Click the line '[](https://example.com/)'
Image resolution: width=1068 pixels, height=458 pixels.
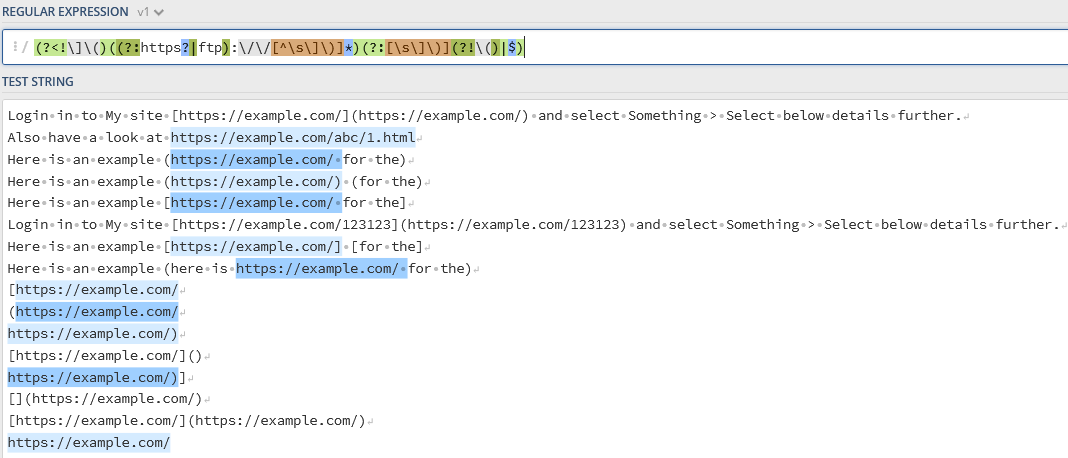pyautogui.click(x=106, y=399)
